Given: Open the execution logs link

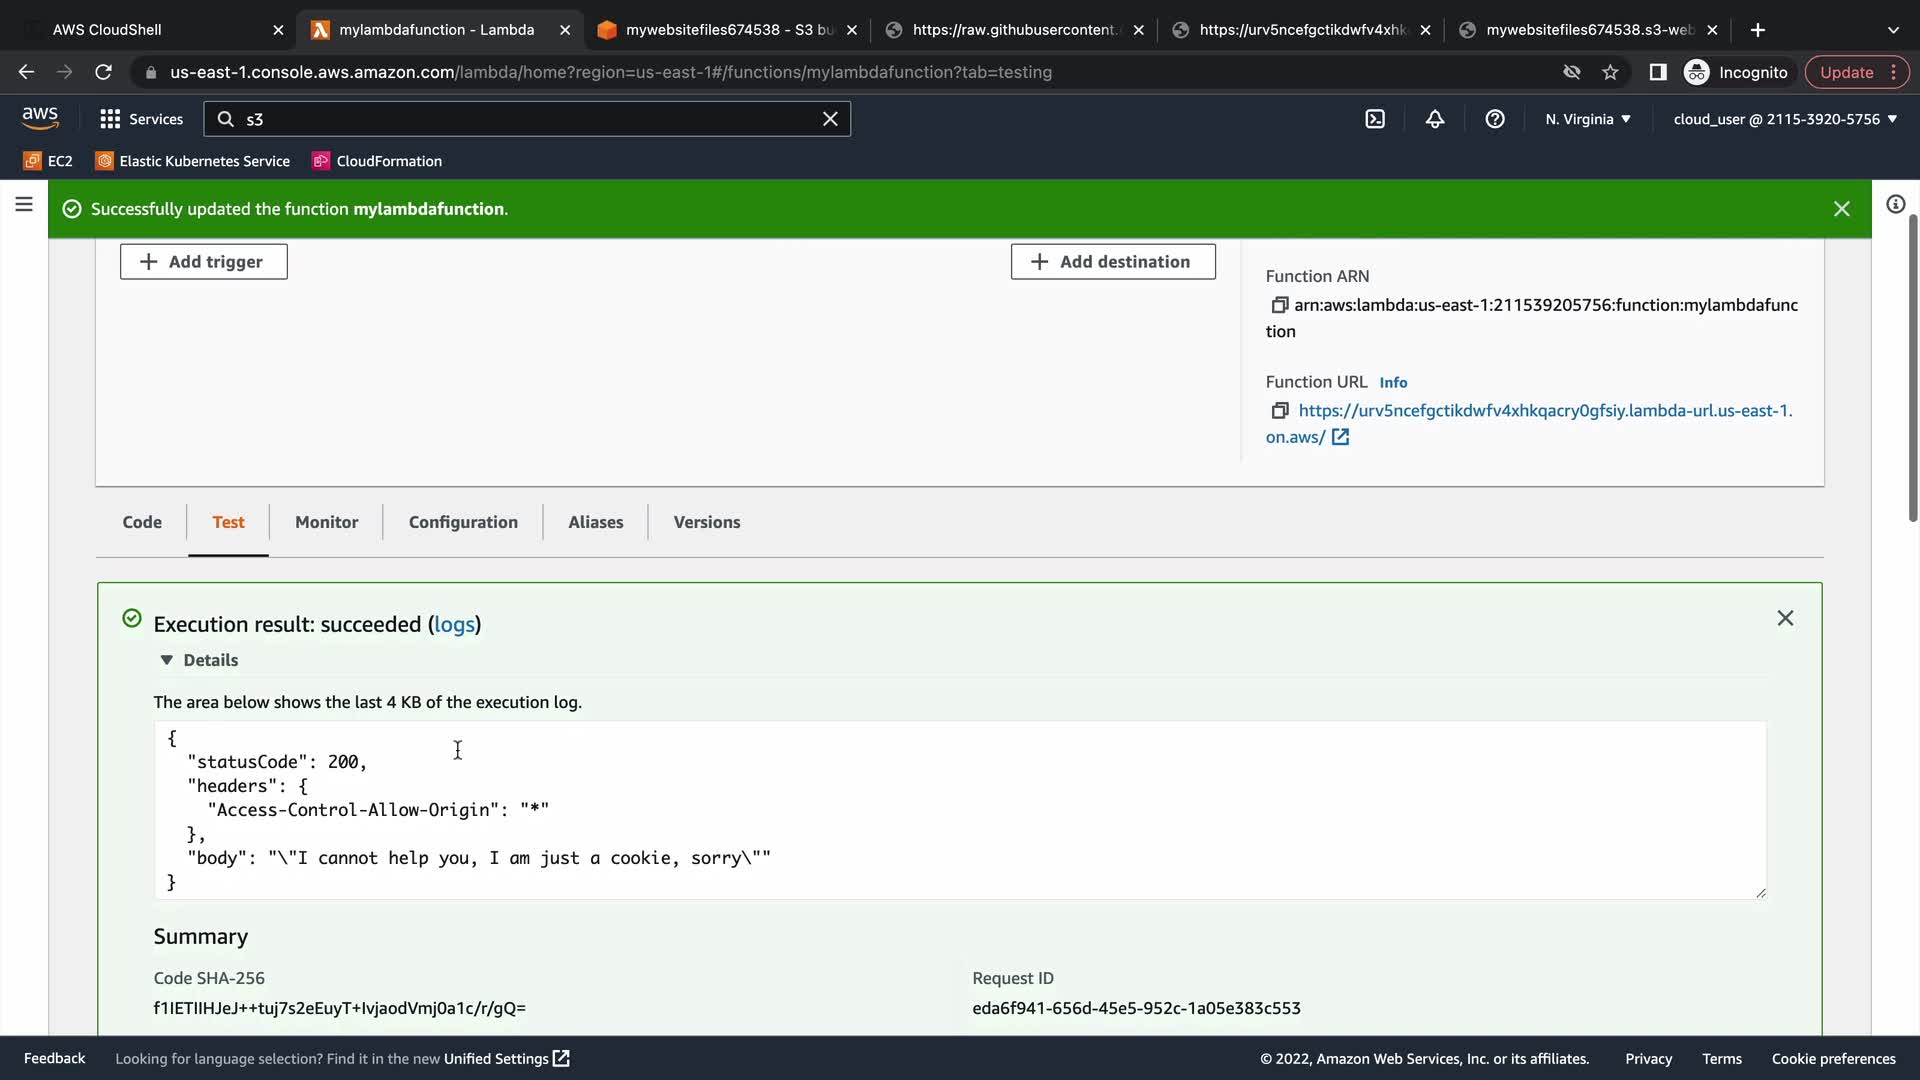Looking at the screenshot, I should click(x=454, y=625).
